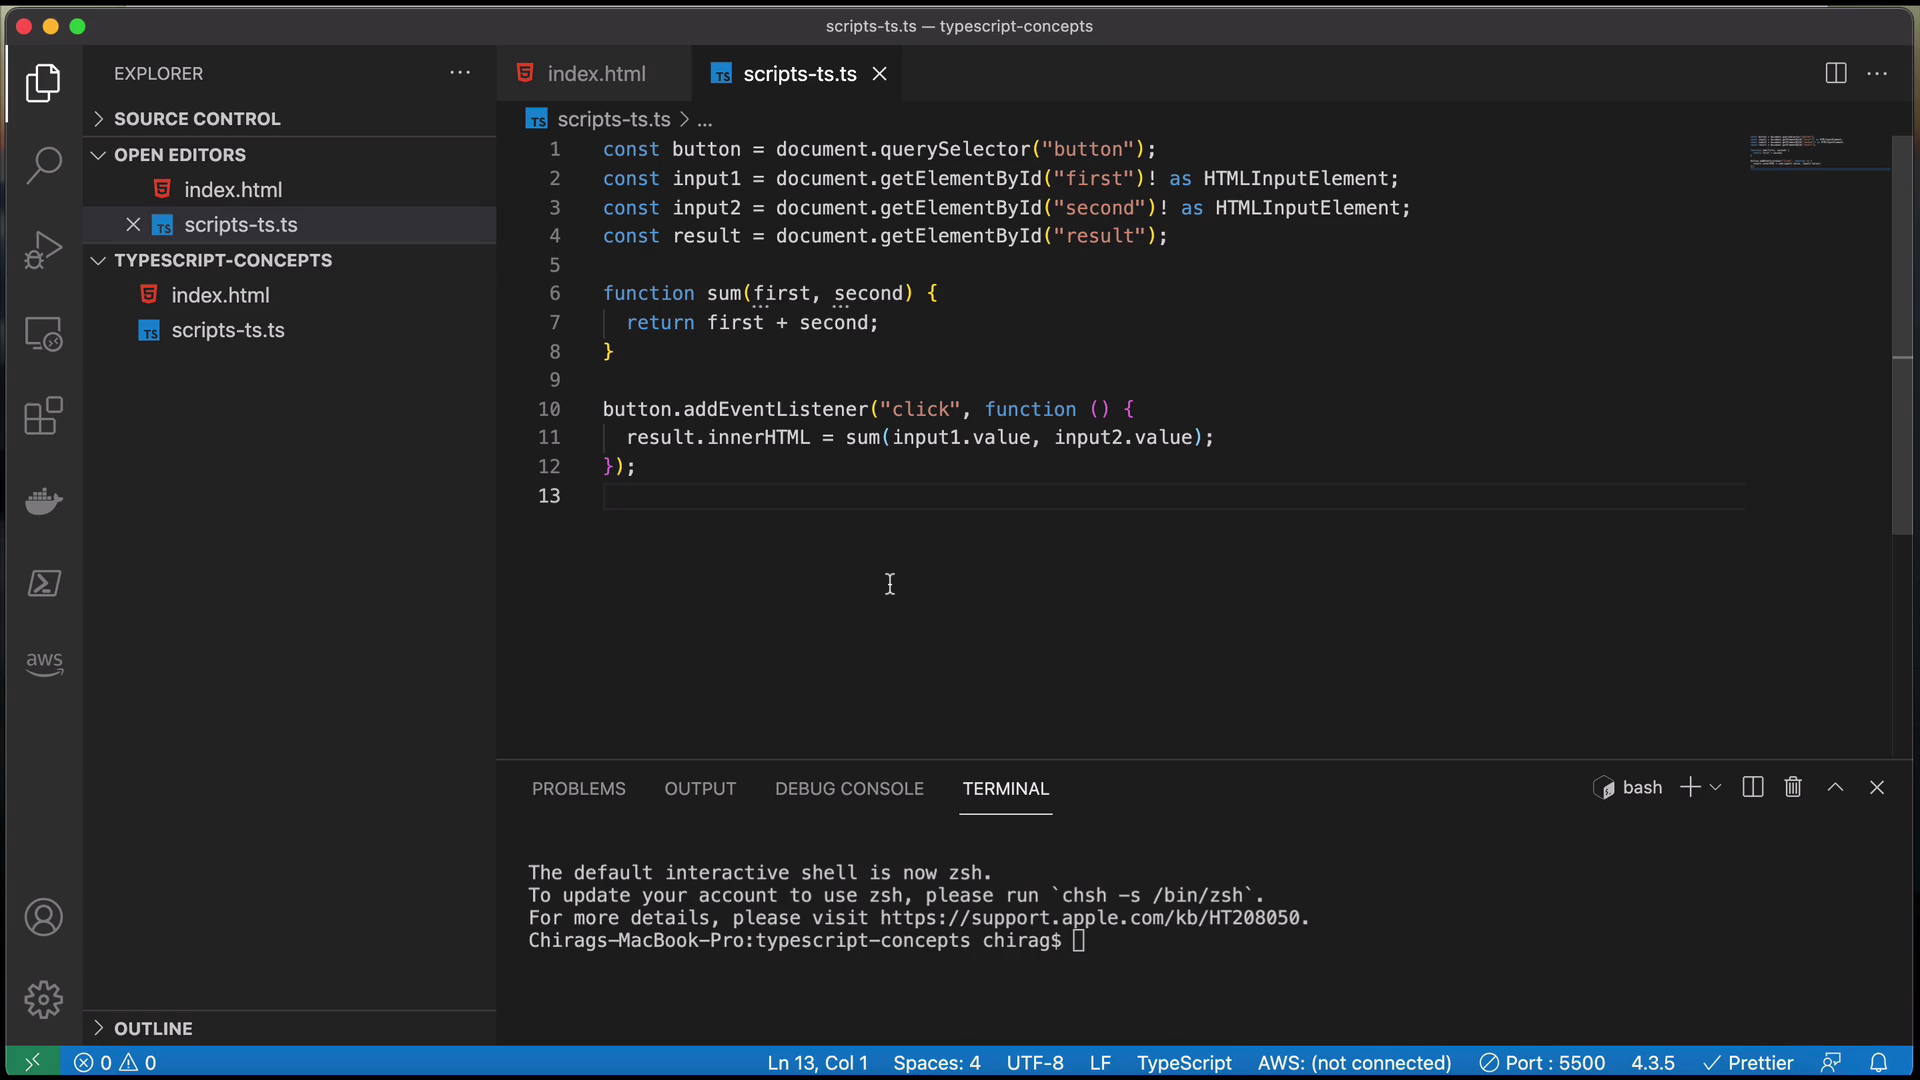1920x1080 pixels.
Task: Select the bash terminal entry
Action: tap(1628, 788)
